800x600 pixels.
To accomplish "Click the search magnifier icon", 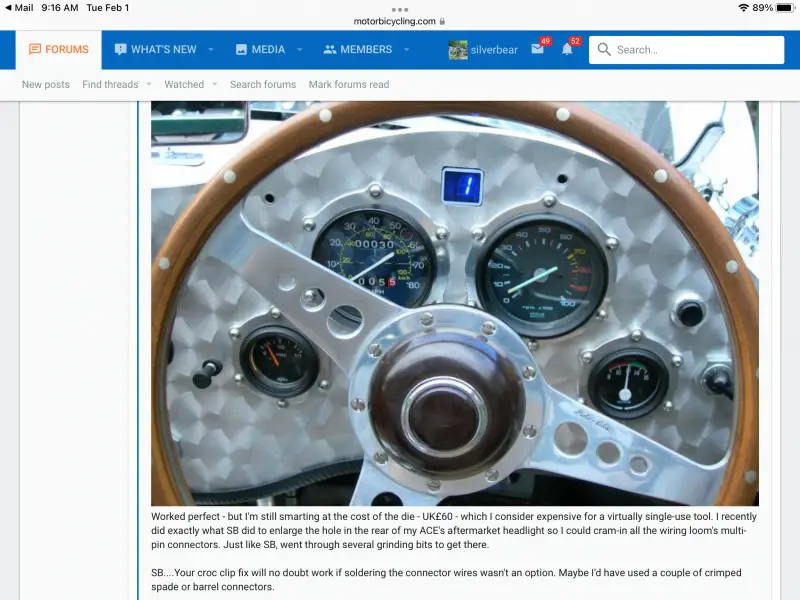I will point(603,50).
